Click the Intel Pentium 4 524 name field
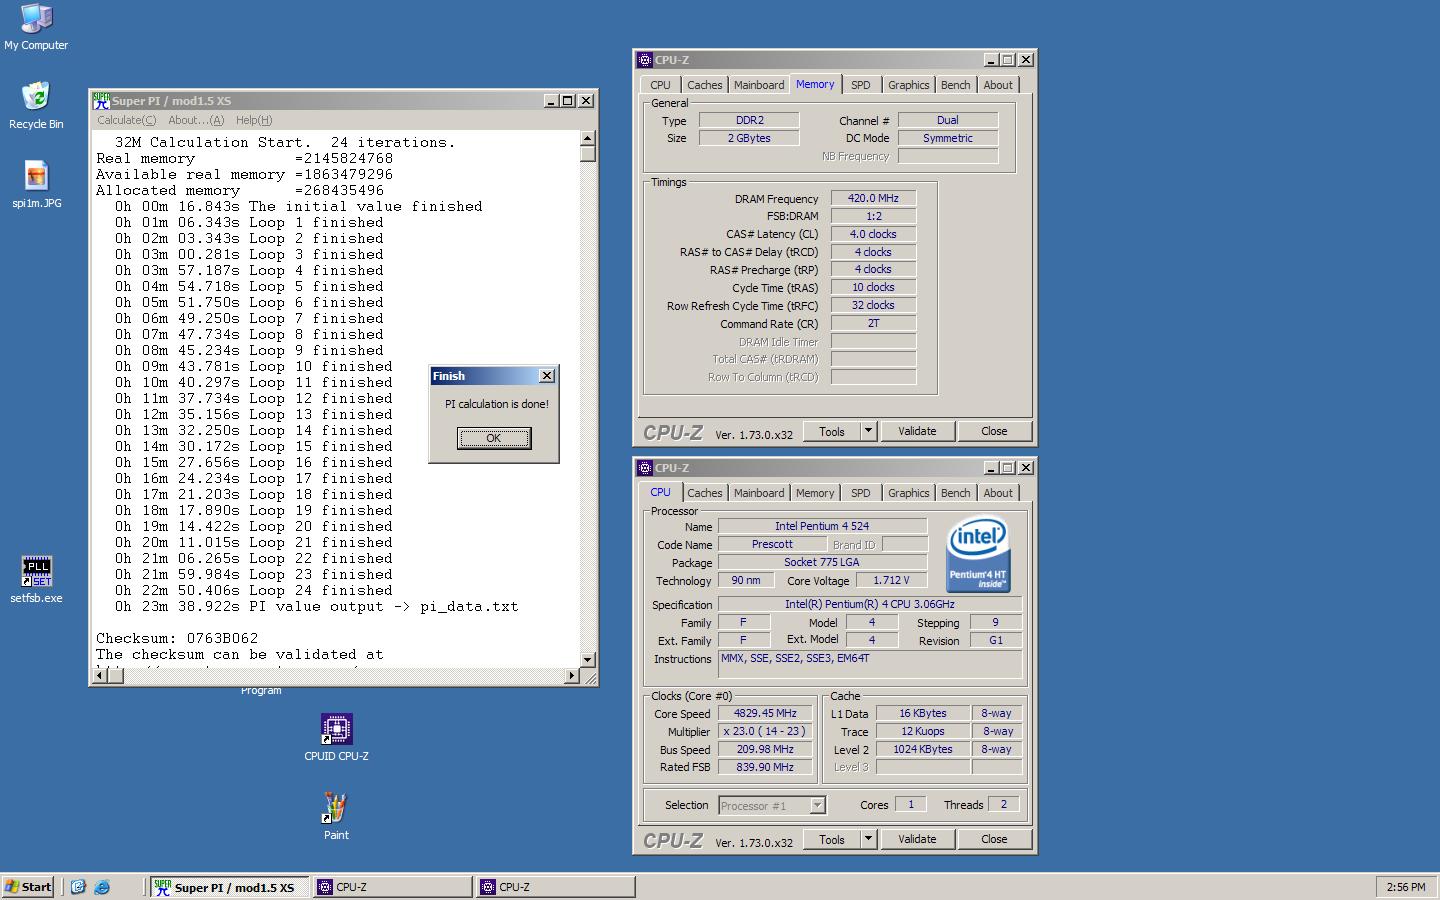The height and width of the screenshot is (900, 1440). pyautogui.click(x=822, y=526)
